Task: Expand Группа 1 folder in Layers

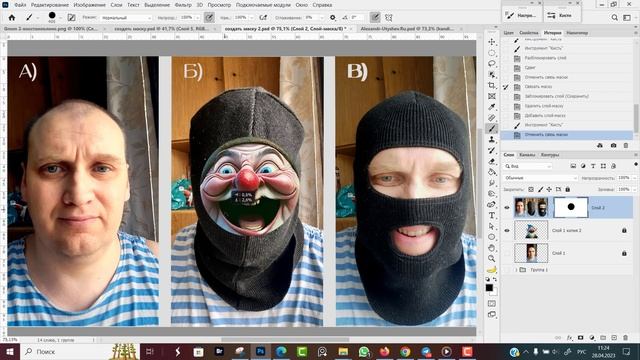Action: pyautogui.click(x=516, y=270)
